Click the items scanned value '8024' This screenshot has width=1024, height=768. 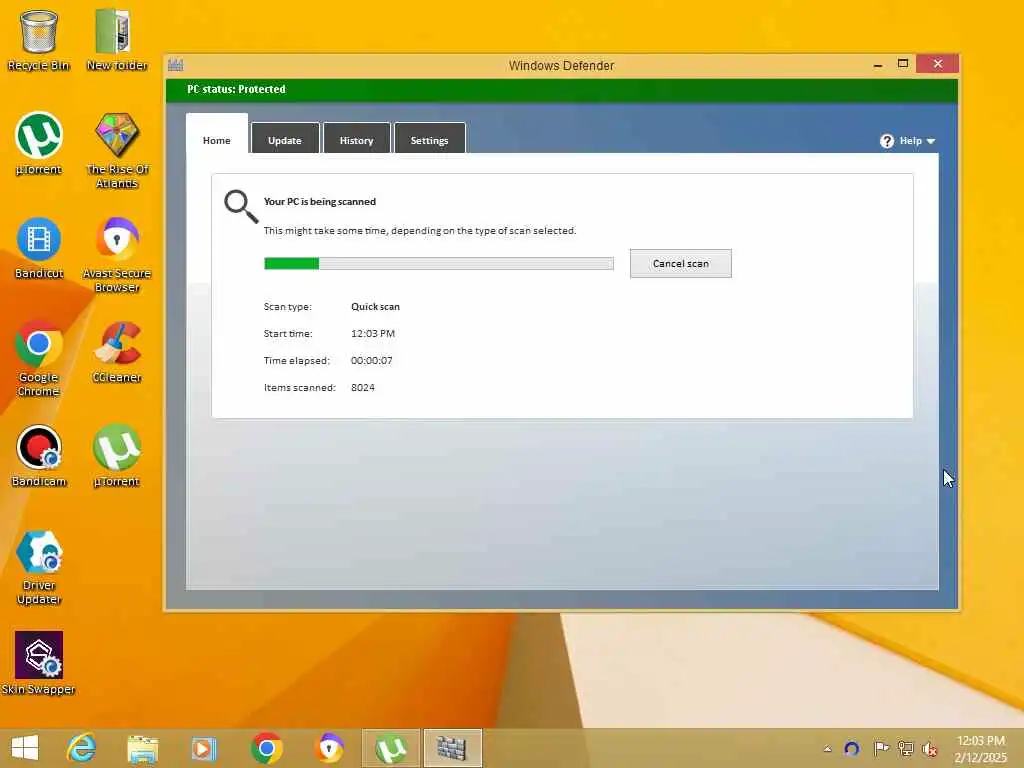point(363,387)
